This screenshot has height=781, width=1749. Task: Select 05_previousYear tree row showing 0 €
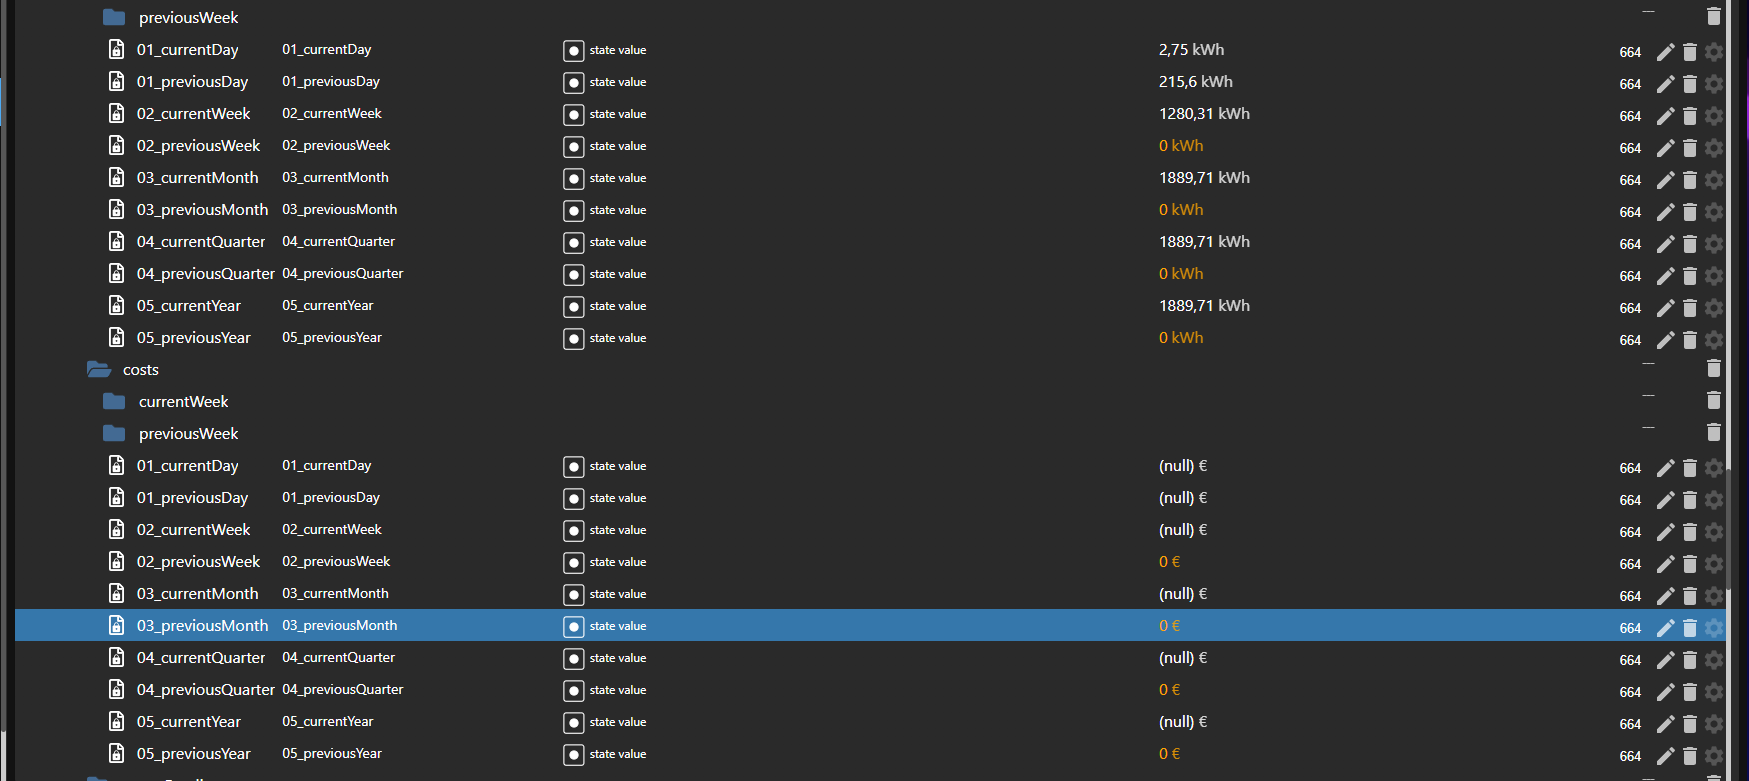tap(194, 753)
